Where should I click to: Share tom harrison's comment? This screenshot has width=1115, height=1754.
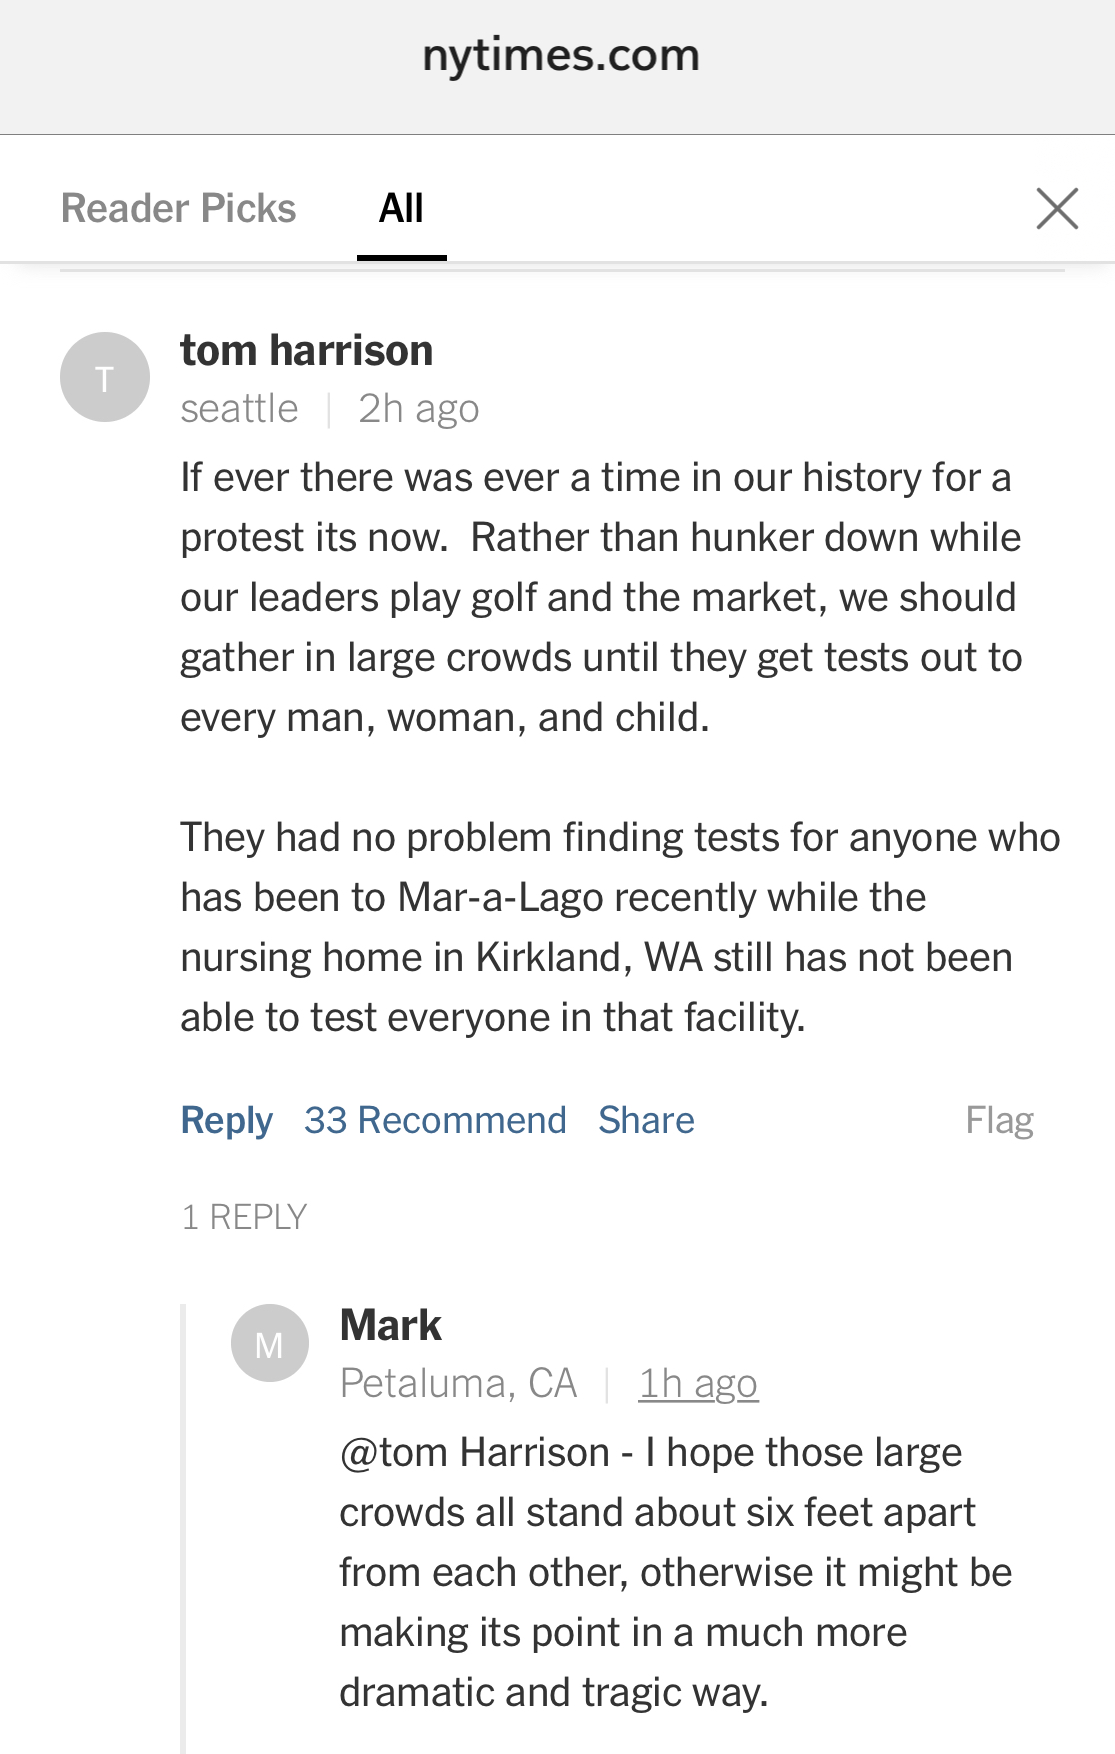[646, 1120]
